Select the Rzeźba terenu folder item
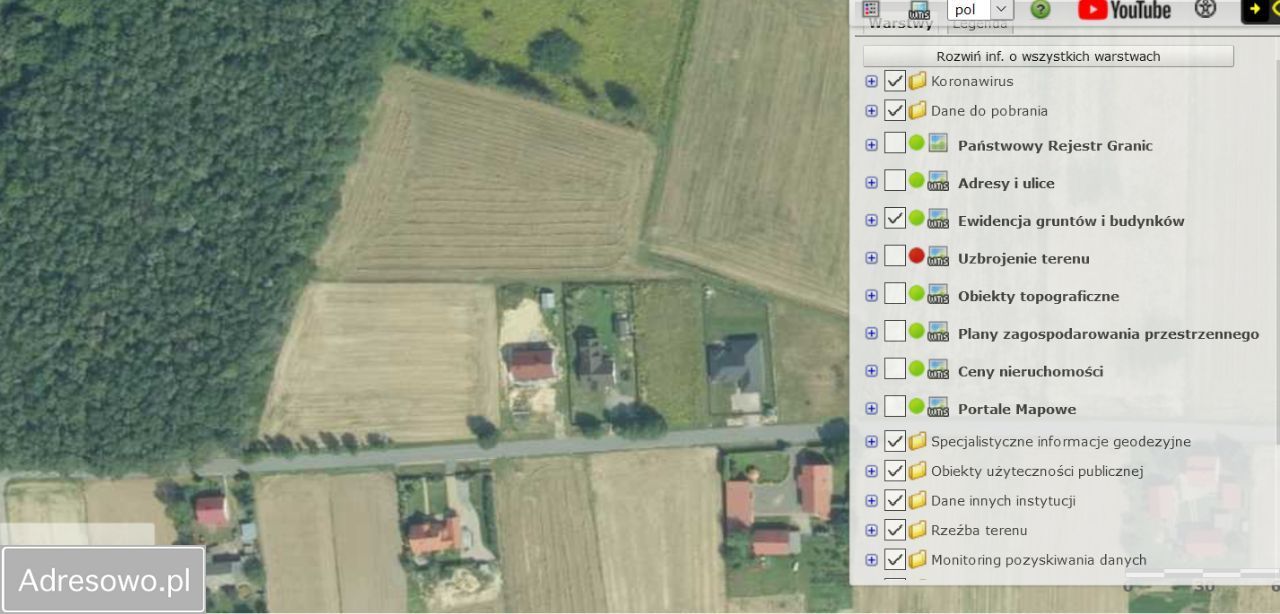The width and height of the screenshot is (1280, 614). pos(978,530)
